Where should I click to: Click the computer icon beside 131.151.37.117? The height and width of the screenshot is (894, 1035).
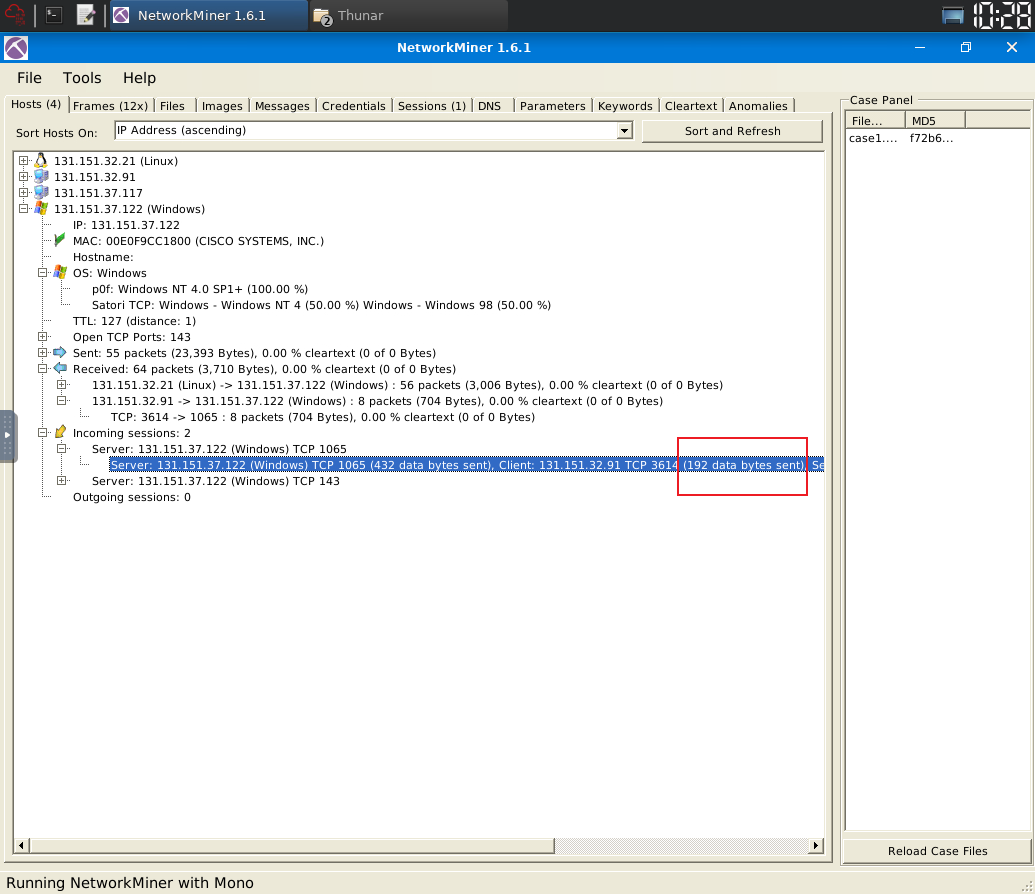click(x=41, y=192)
